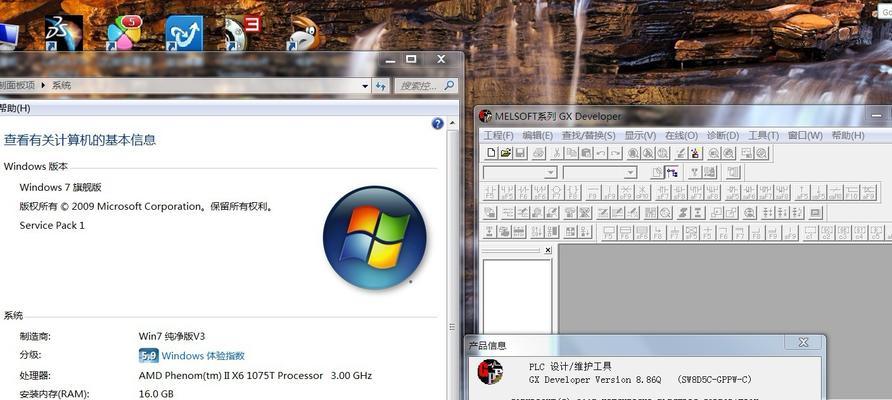
Task: Click the caF10 invert result icon
Action: [x=835, y=192]
